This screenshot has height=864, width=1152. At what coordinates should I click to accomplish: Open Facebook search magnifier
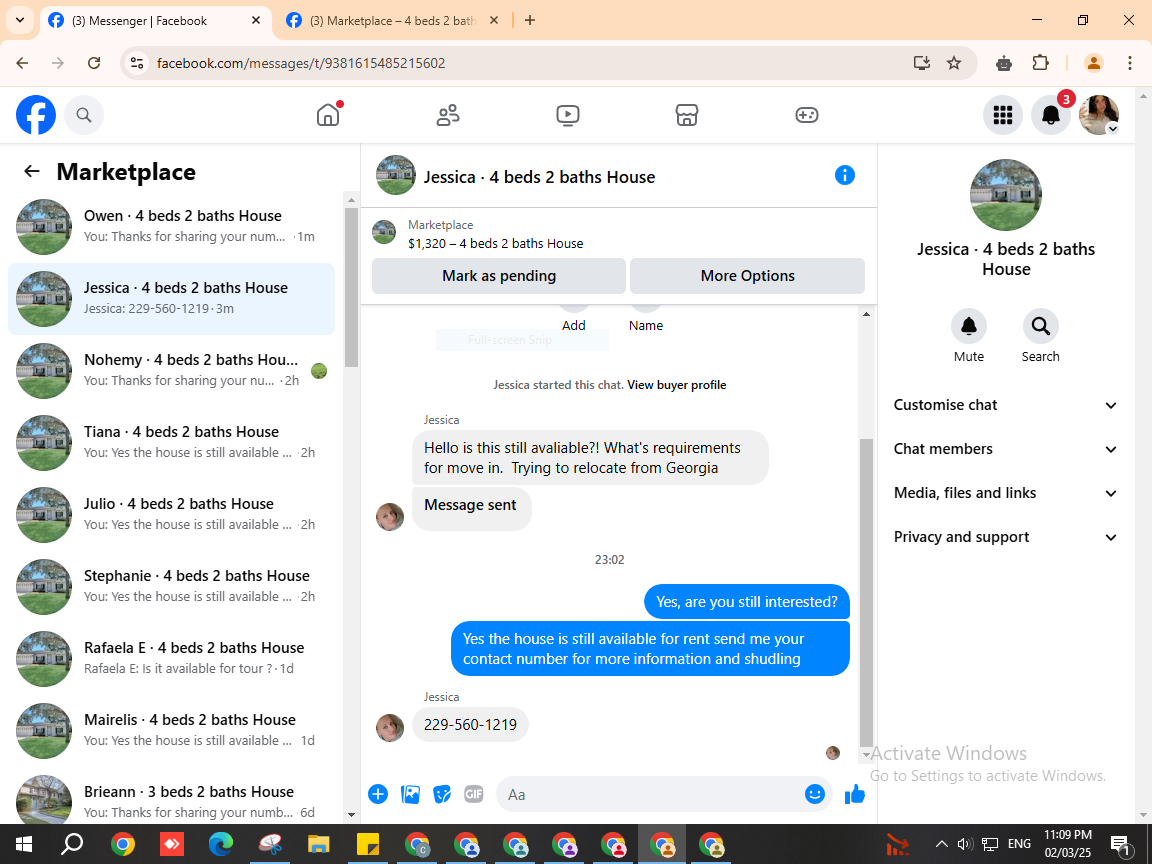(84, 115)
